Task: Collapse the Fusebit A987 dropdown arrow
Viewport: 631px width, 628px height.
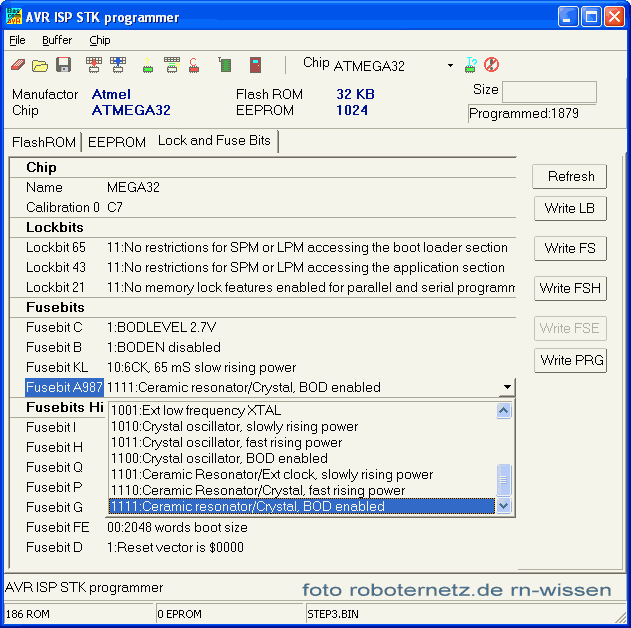Action: (x=507, y=388)
